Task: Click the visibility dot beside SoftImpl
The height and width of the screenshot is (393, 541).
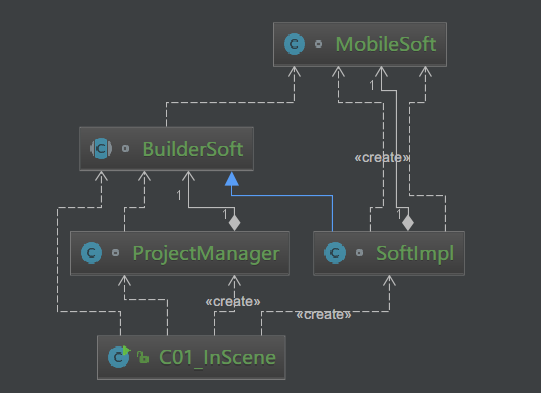Action: [359, 253]
